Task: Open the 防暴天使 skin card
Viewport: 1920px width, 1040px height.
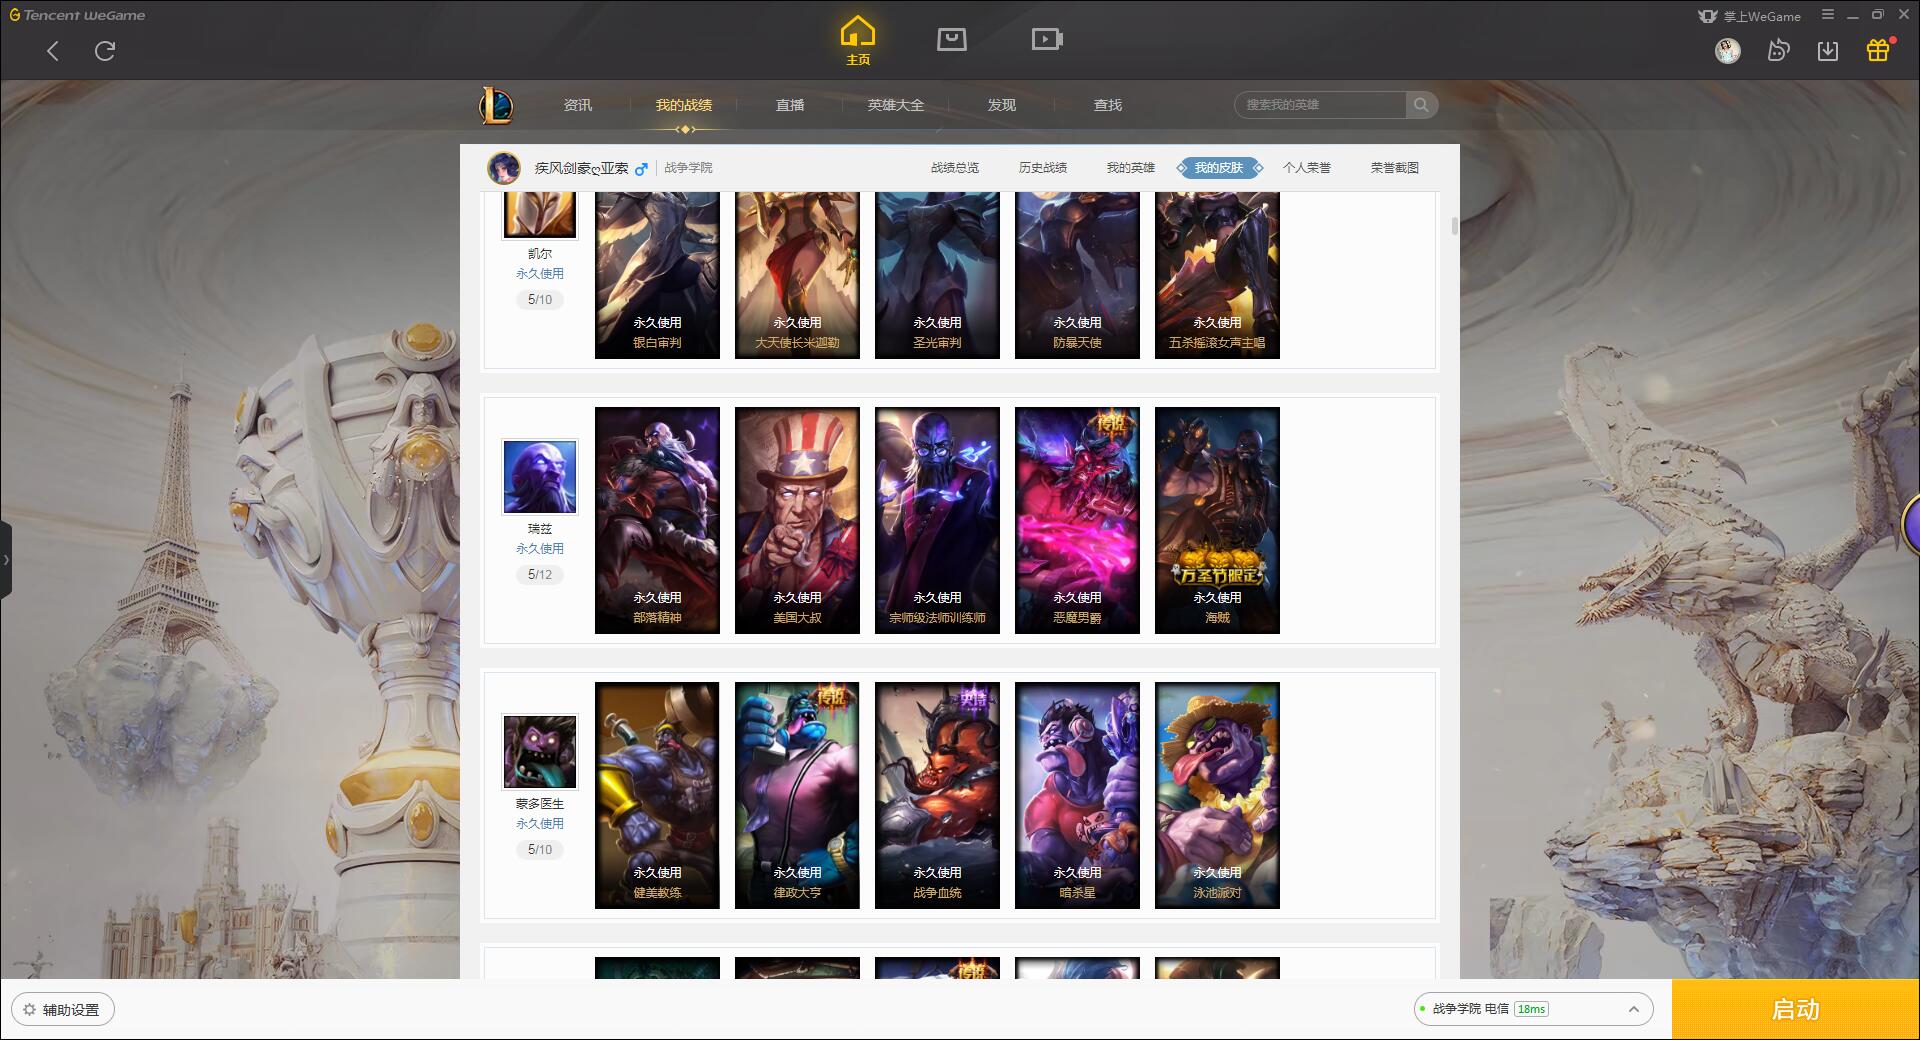Action: (1077, 275)
